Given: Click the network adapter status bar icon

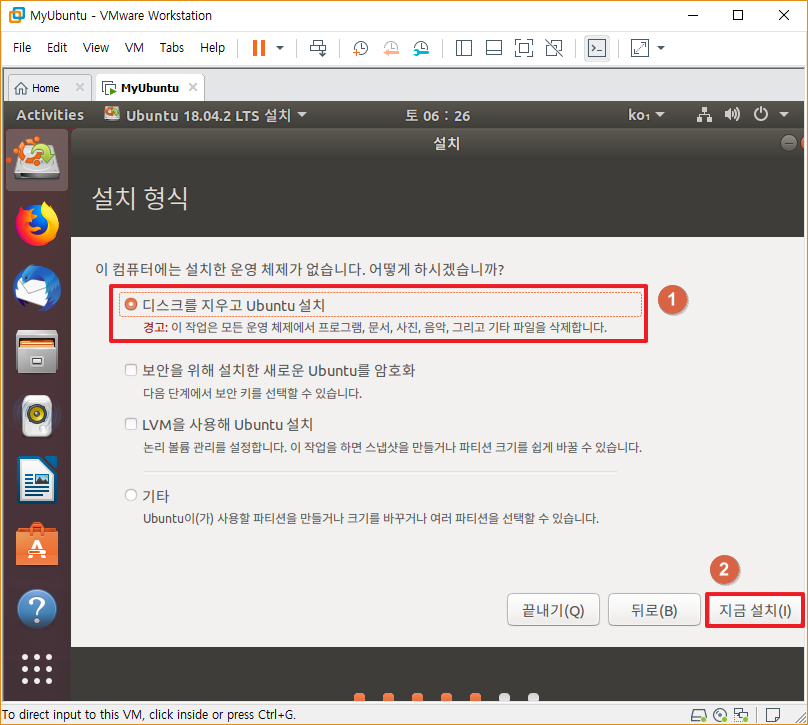Looking at the screenshot, I should coord(741,715).
